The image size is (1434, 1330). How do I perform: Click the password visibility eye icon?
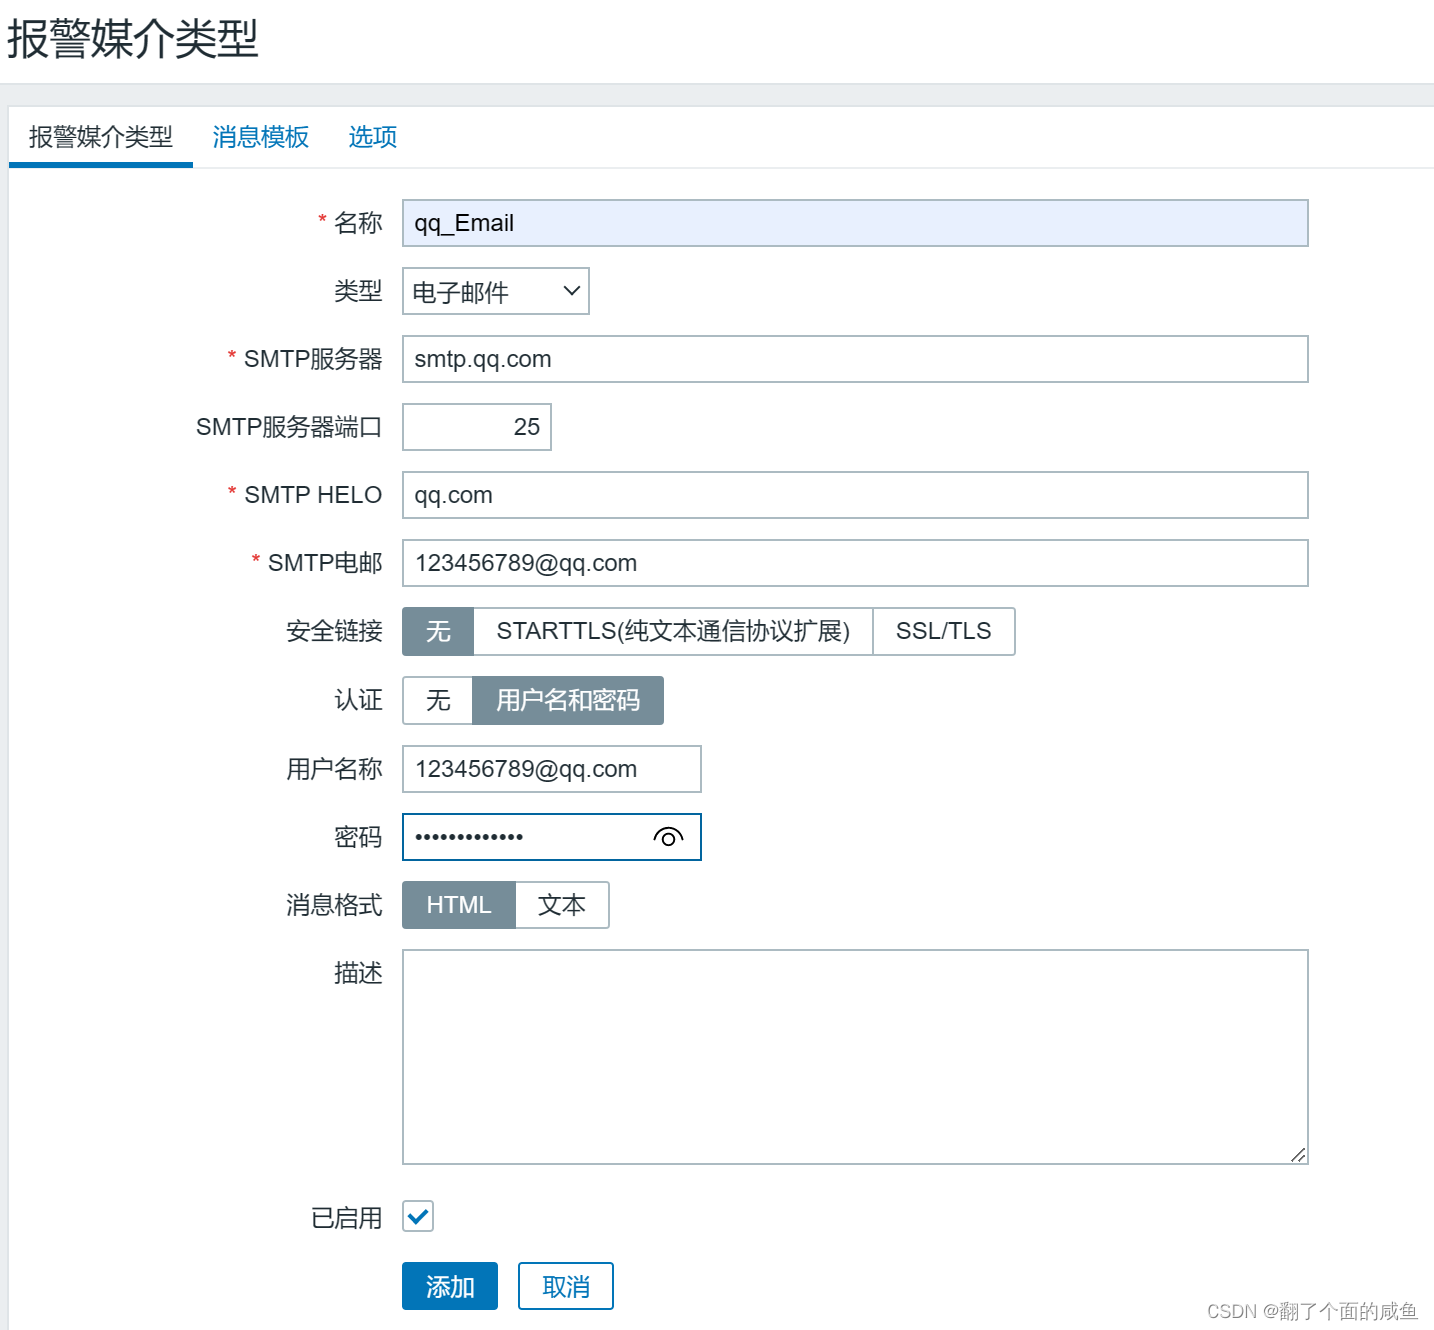coord(668,838)
